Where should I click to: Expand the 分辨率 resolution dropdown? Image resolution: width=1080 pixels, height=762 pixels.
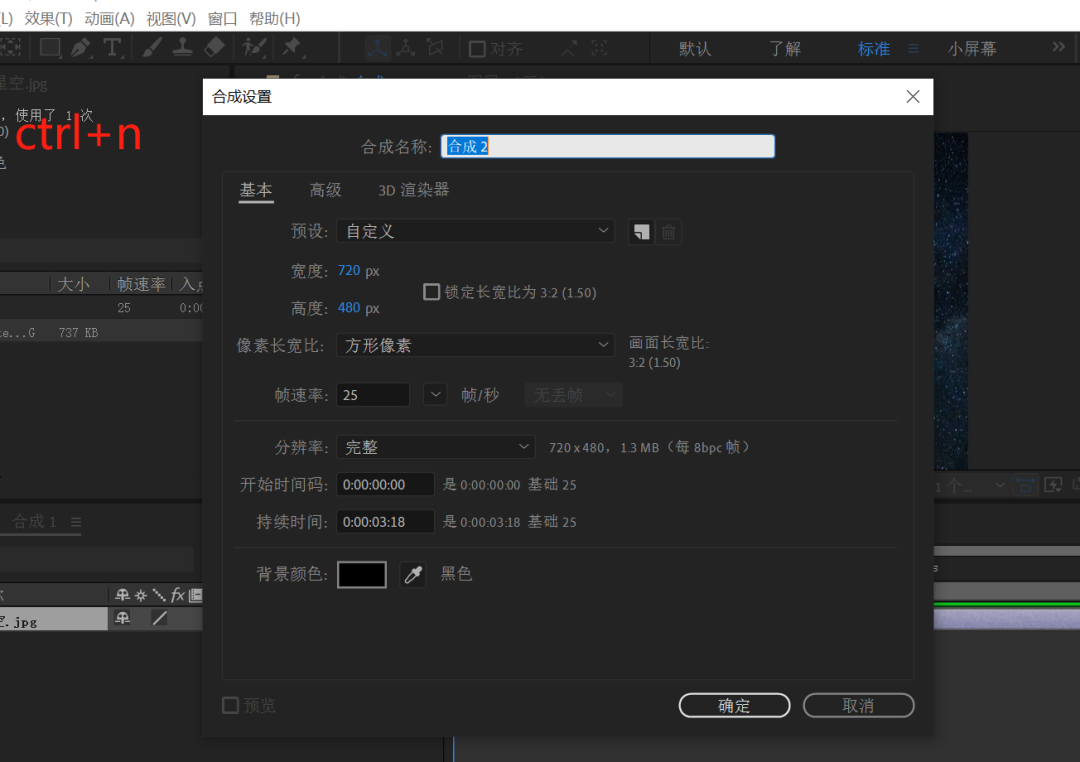tap(435, 447)
